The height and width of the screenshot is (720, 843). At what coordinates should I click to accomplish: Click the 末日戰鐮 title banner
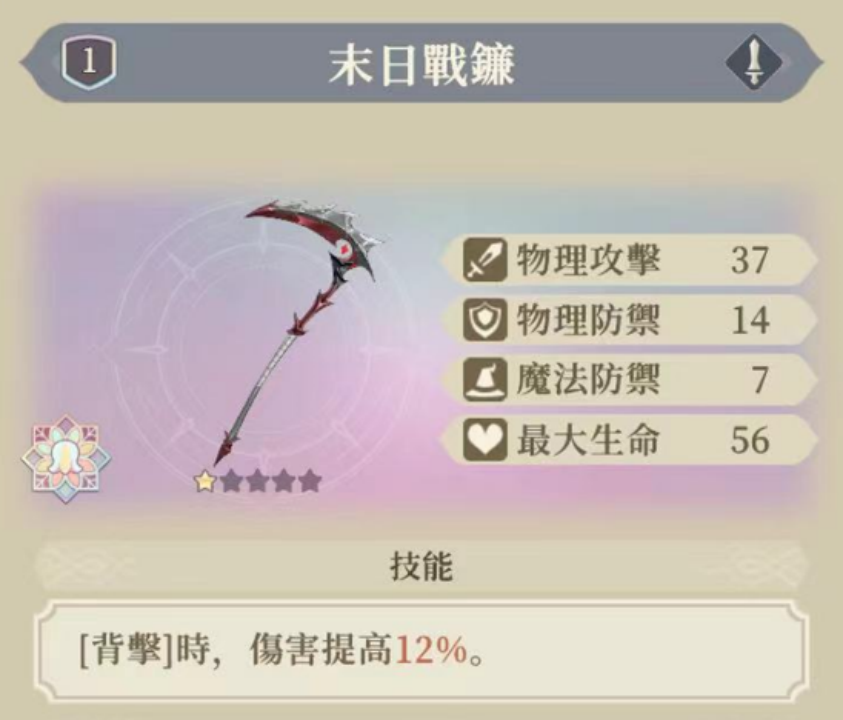(422, 63)
